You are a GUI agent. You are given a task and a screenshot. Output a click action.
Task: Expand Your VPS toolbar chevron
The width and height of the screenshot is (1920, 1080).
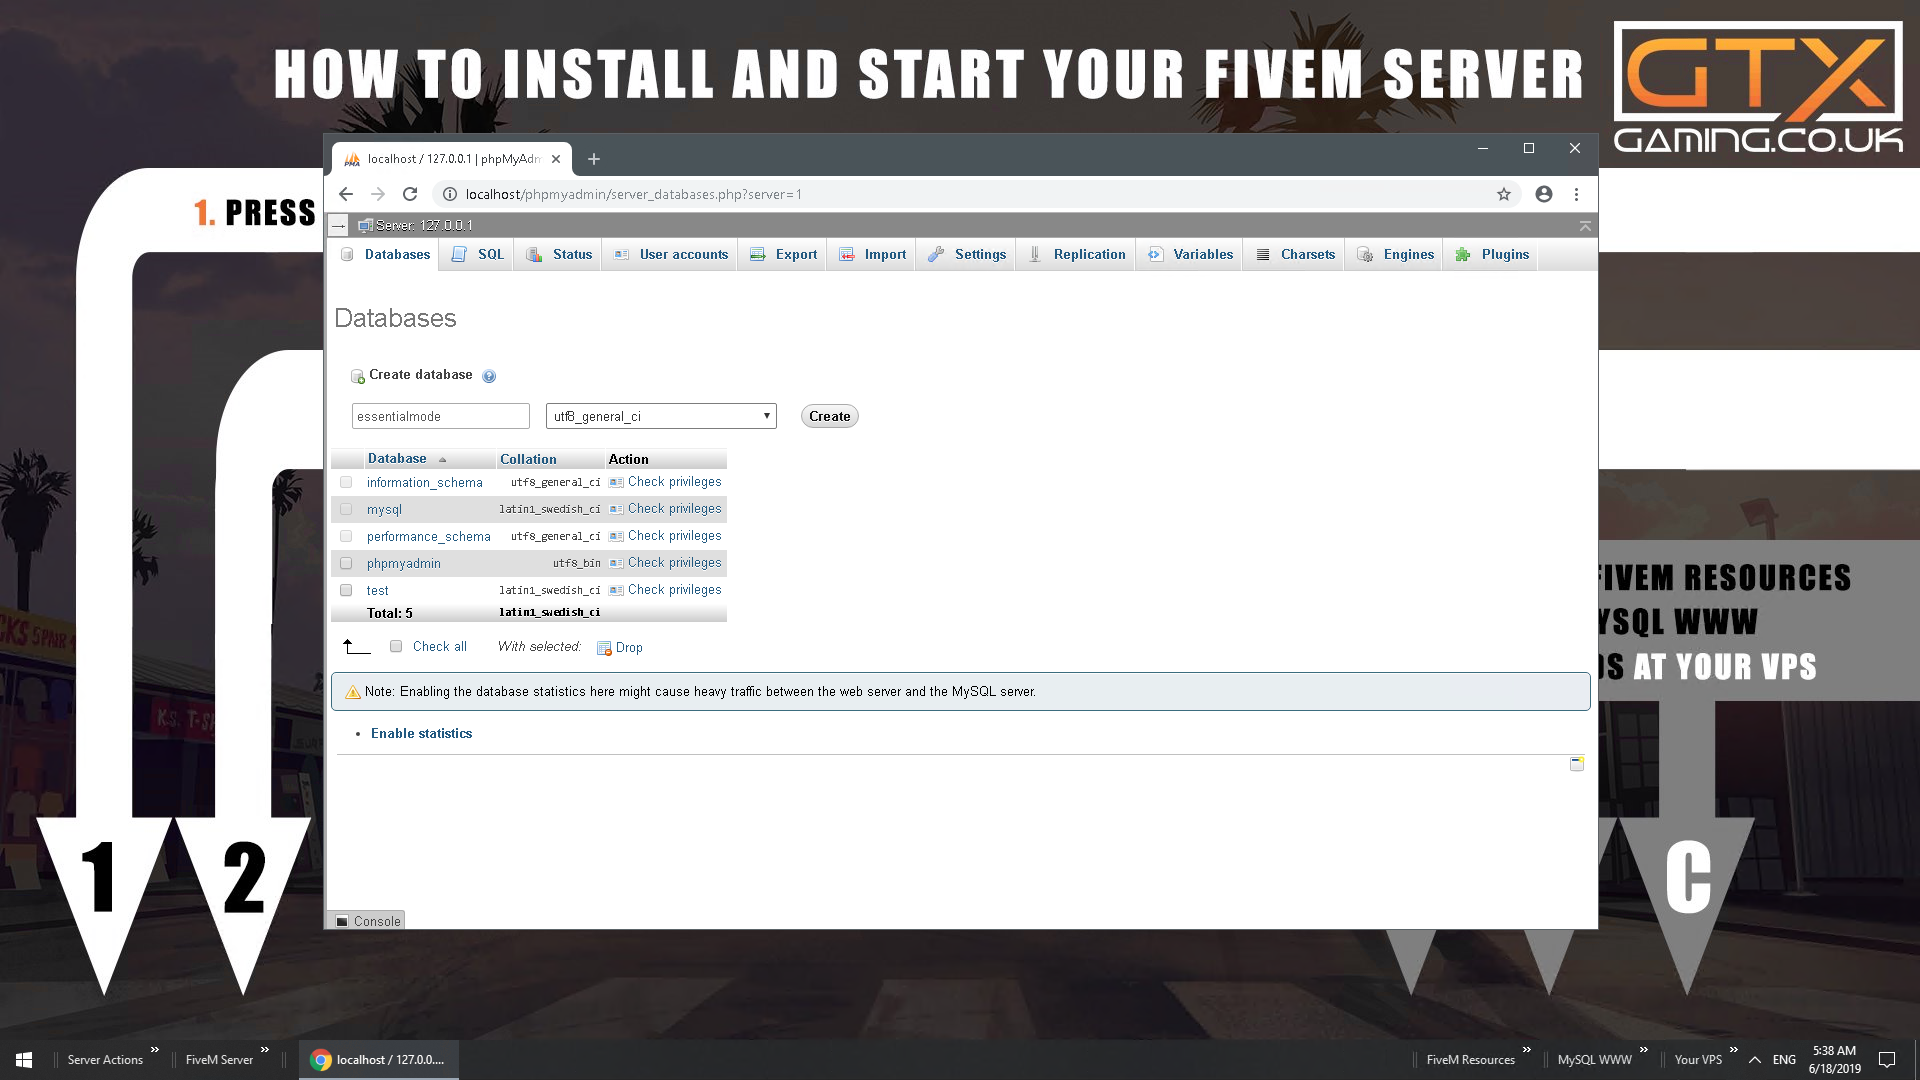click(1733, 1049)
